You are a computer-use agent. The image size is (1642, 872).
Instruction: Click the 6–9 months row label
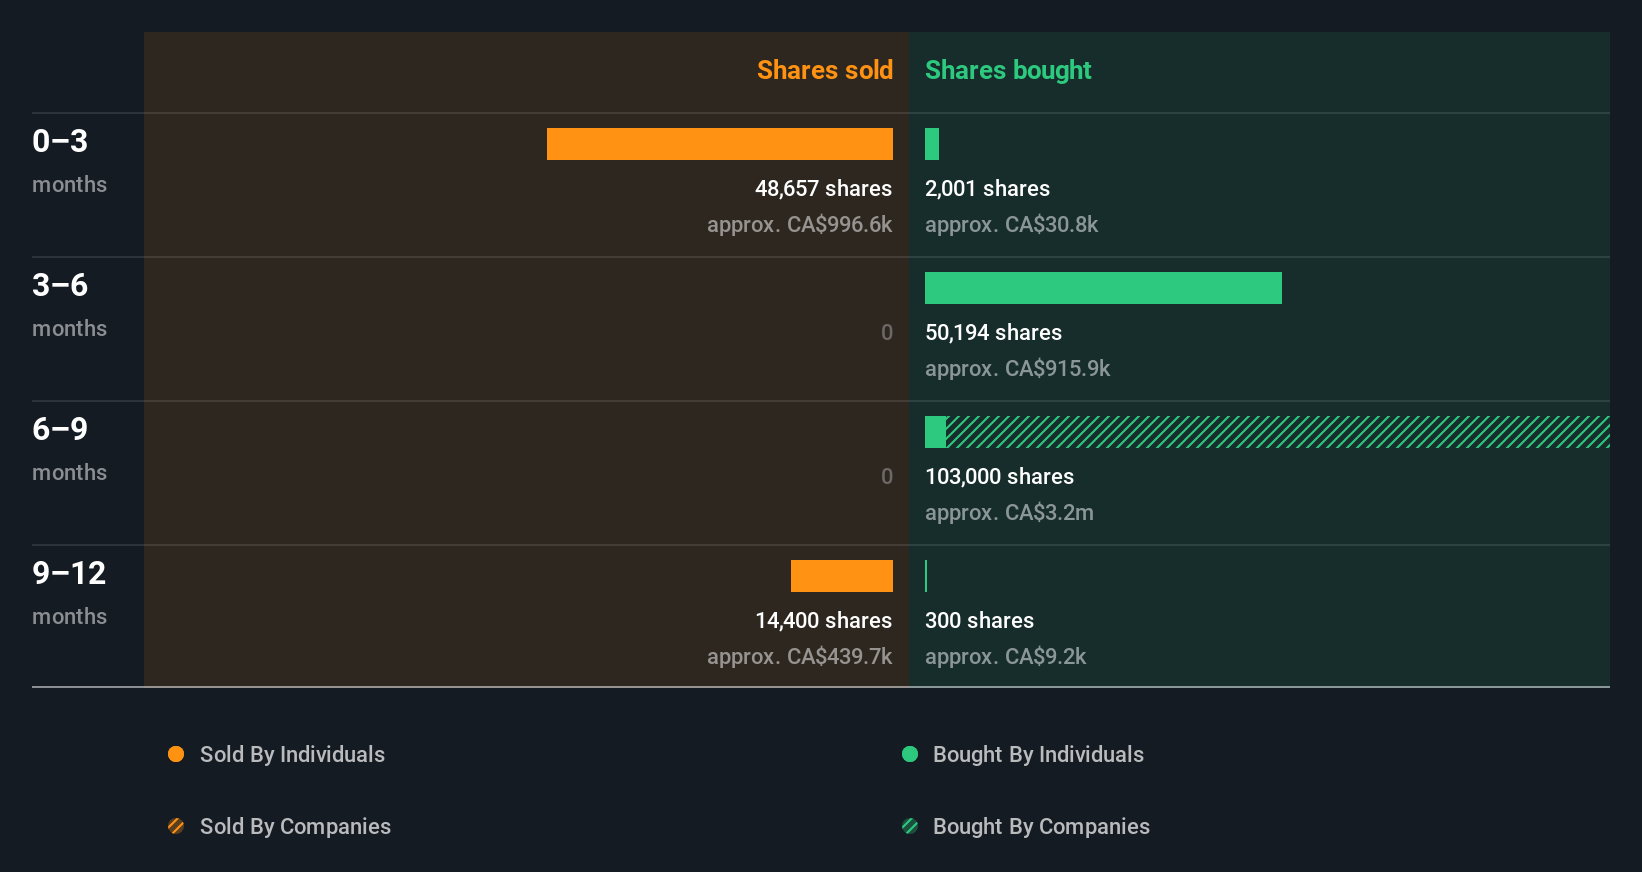click(69, 448)
